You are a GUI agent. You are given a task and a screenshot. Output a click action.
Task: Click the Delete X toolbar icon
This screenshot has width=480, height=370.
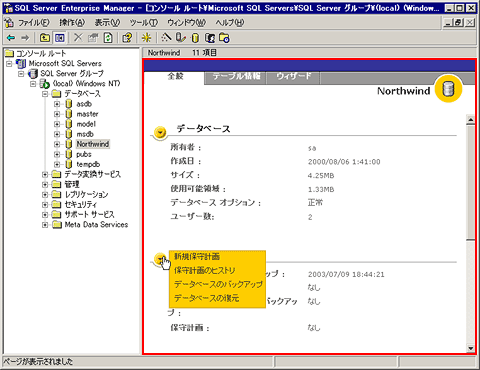tap(78, 38)
